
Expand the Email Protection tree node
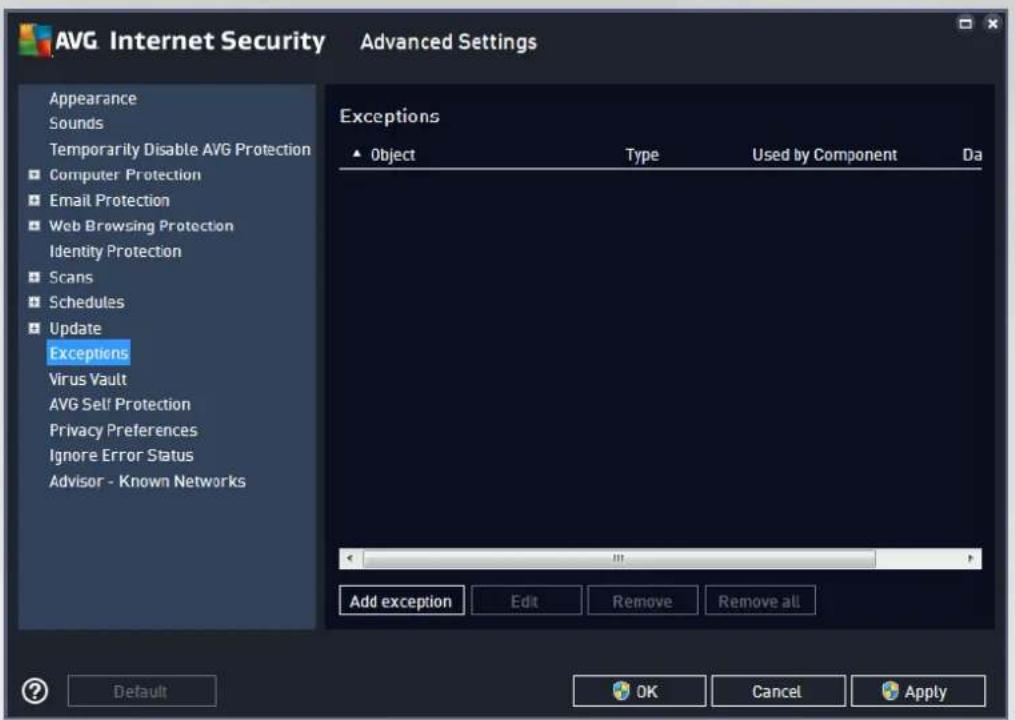coord(34,200)
